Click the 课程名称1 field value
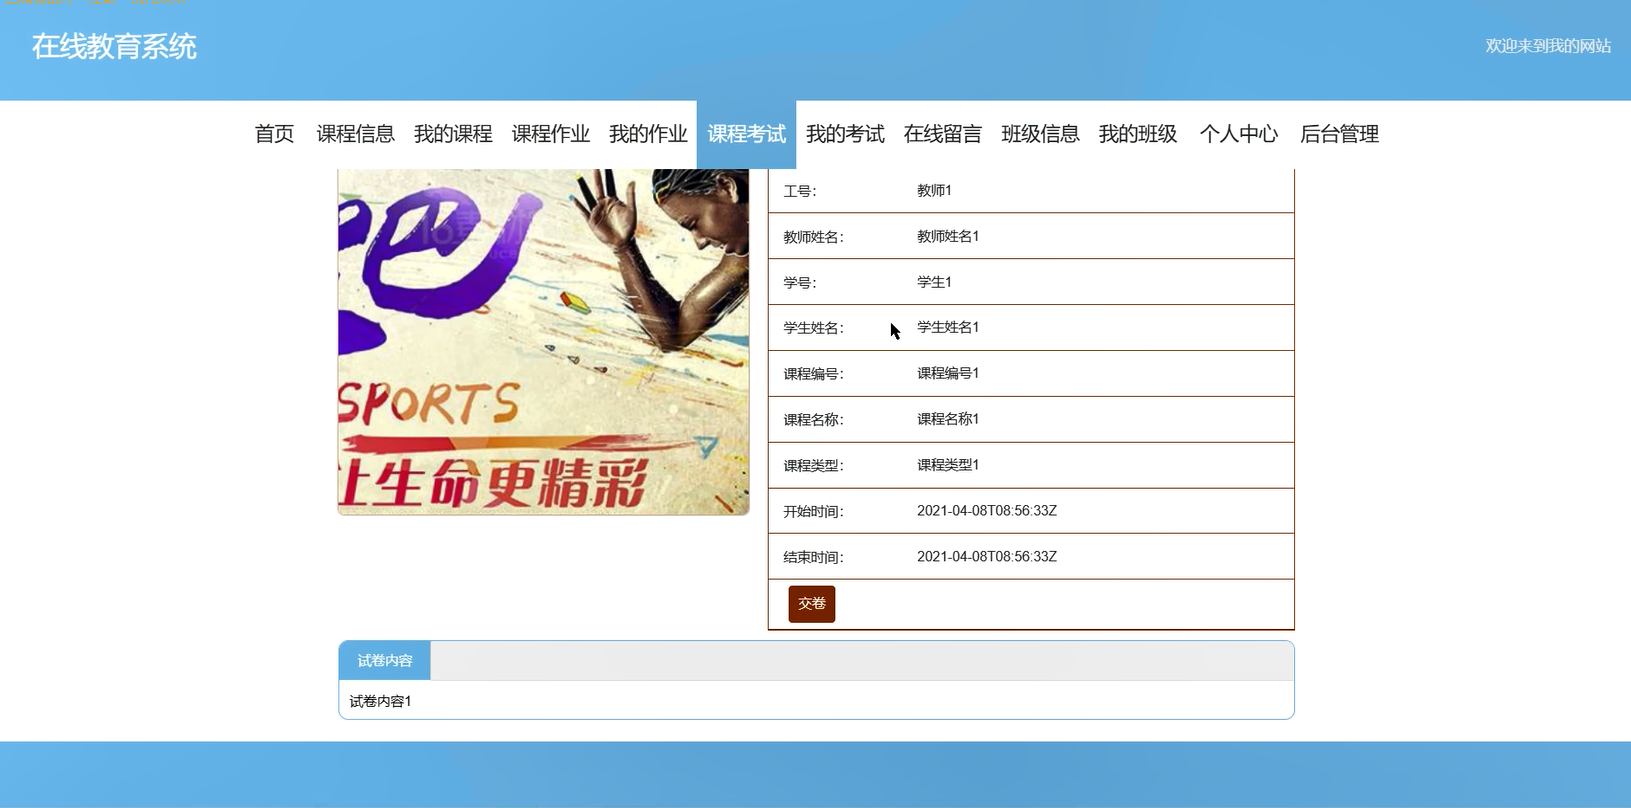Image resolution: width=1631 pixels, height=808 pixels. 947,419
